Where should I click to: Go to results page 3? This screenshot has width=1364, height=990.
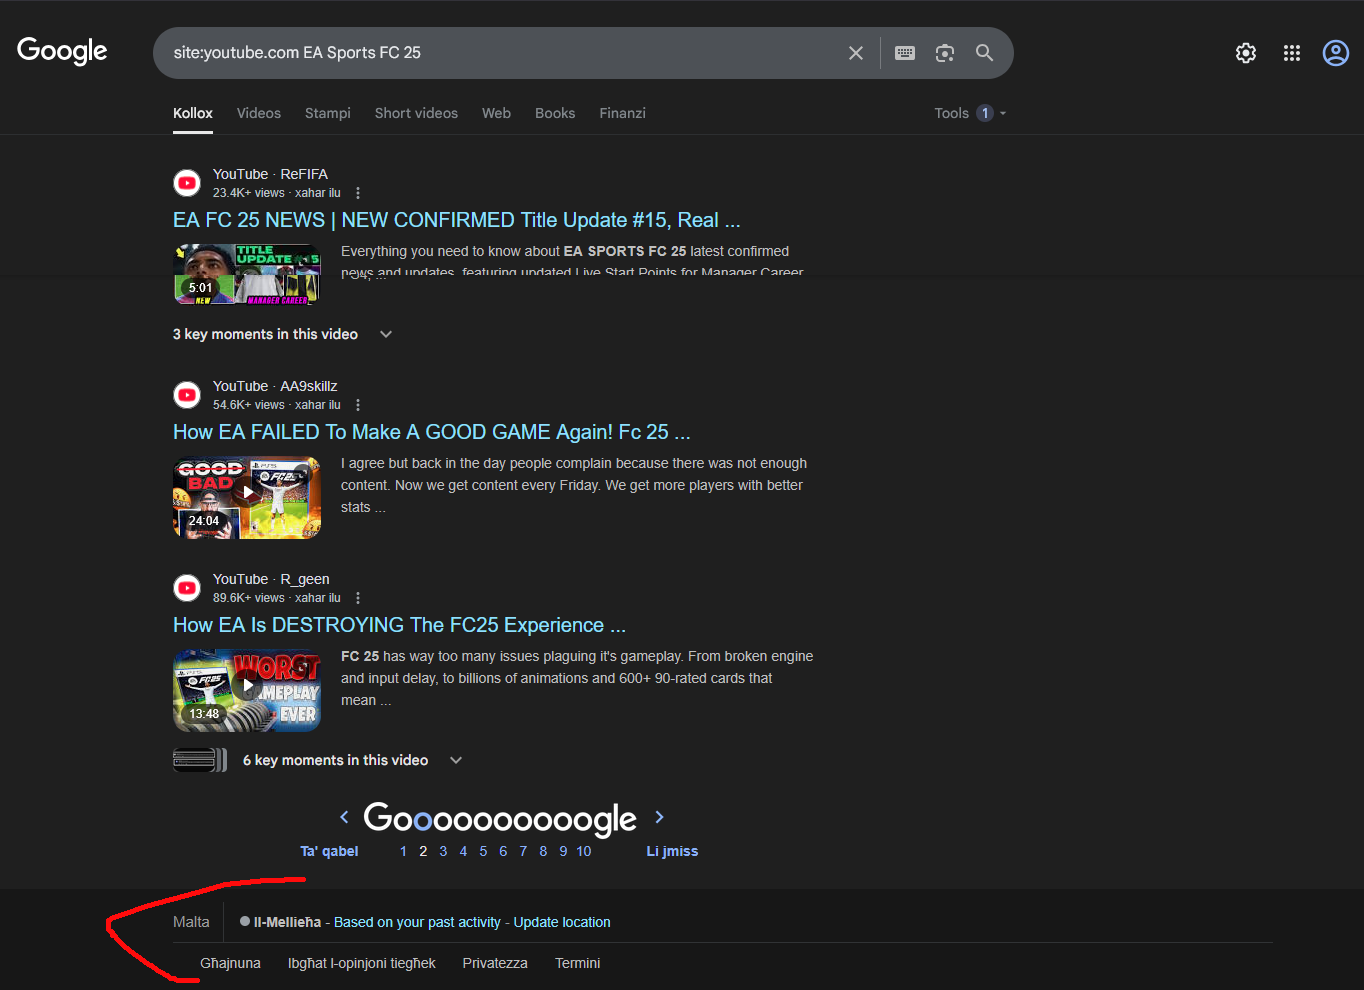(x=443, y=851)
